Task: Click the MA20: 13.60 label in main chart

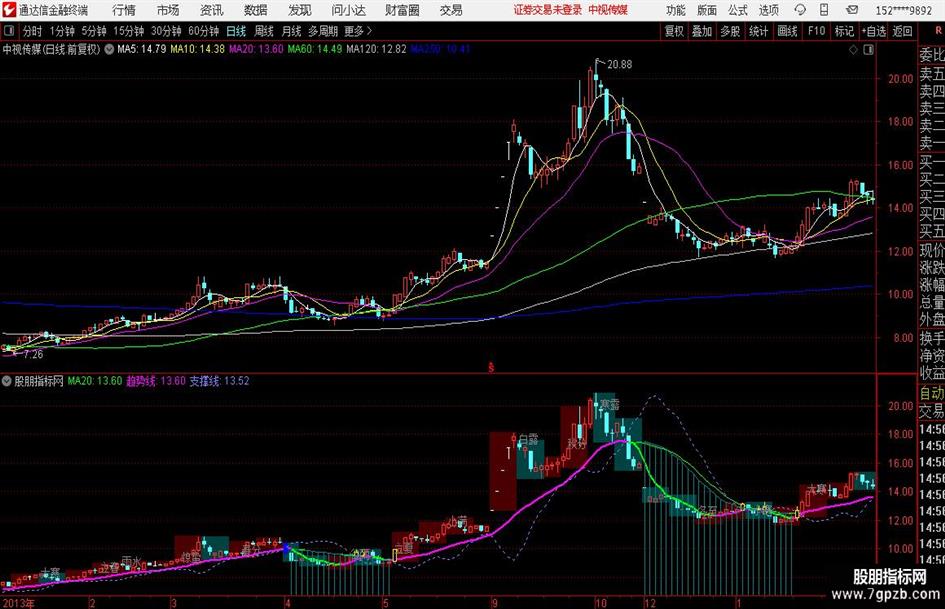Action: pos(256,49)
